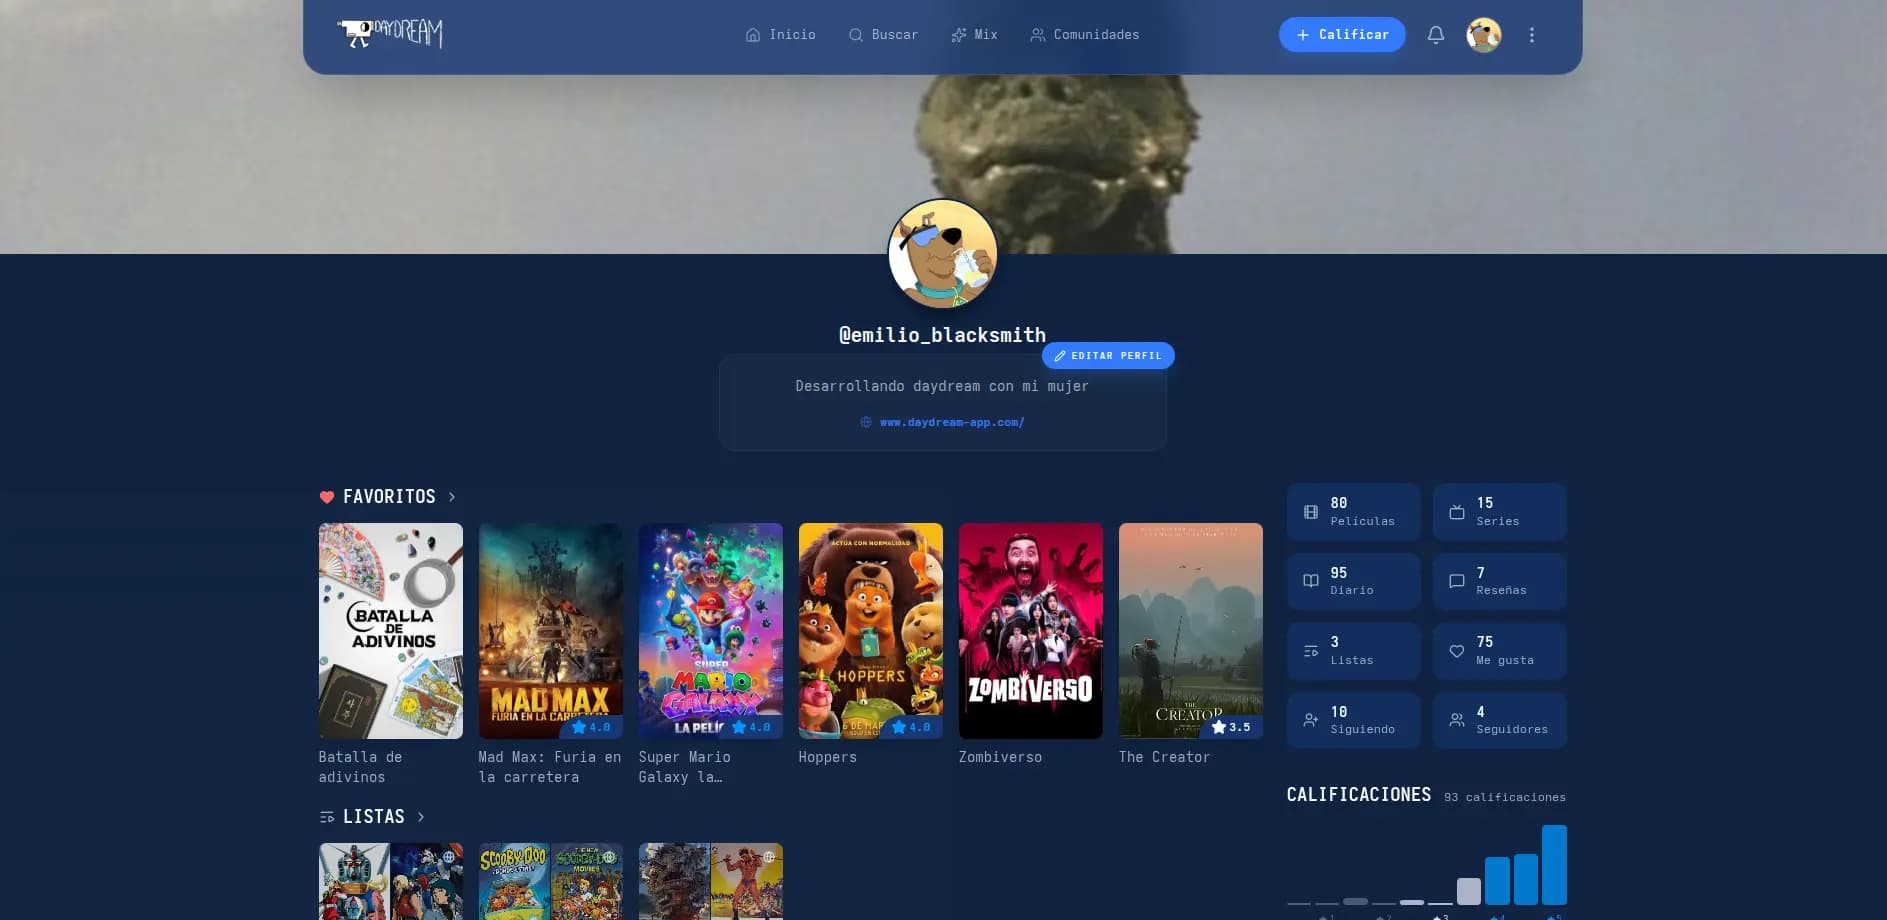Click the 4.0 rating badge on Hoppers

pyautogui.click(x=912, y=727)
